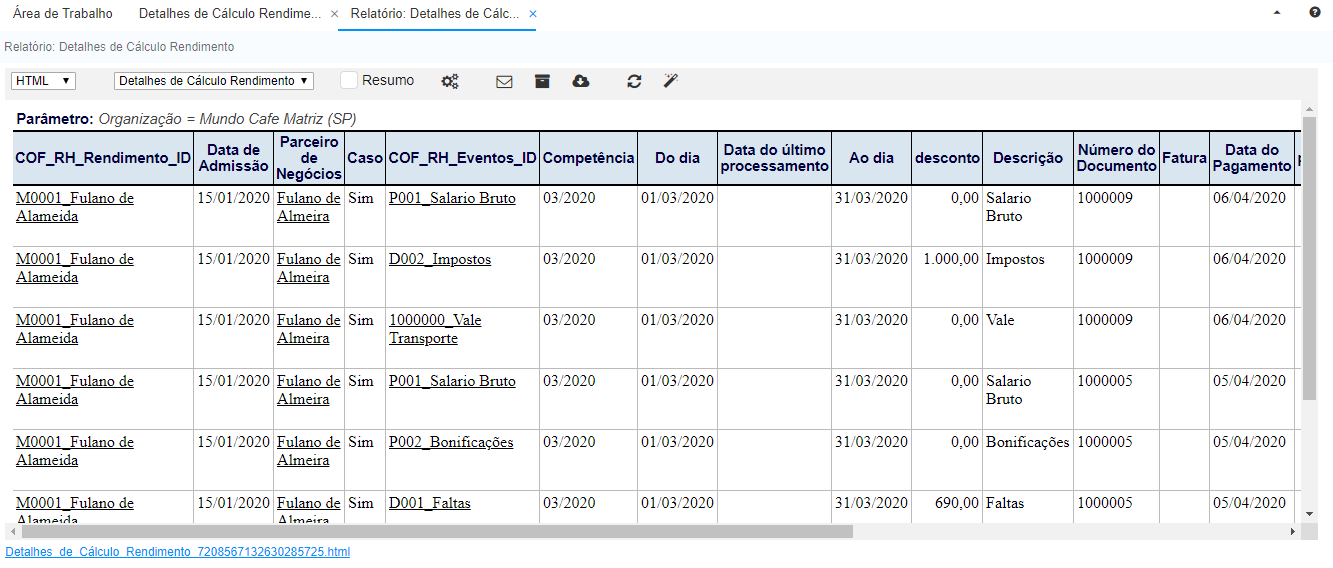This screenshot has width=1333, height=568.
Task: Refresh the report with re-run icon
Action: [634, 81]
